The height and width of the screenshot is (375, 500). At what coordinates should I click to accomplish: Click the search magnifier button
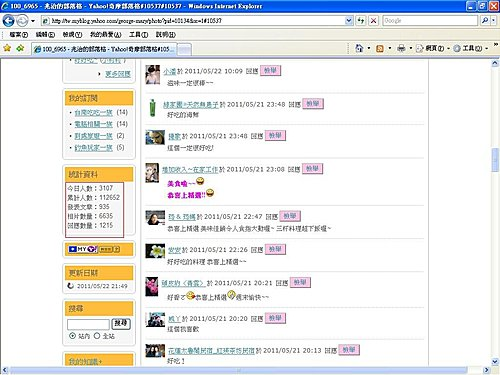coord(485,21)
